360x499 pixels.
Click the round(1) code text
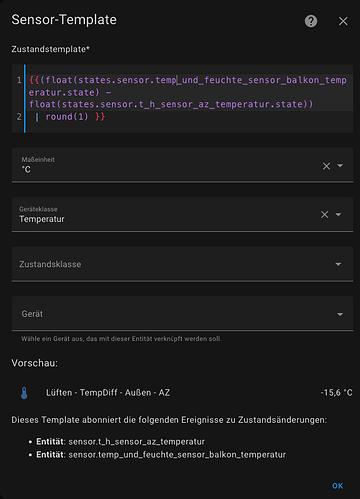point(67,117)
